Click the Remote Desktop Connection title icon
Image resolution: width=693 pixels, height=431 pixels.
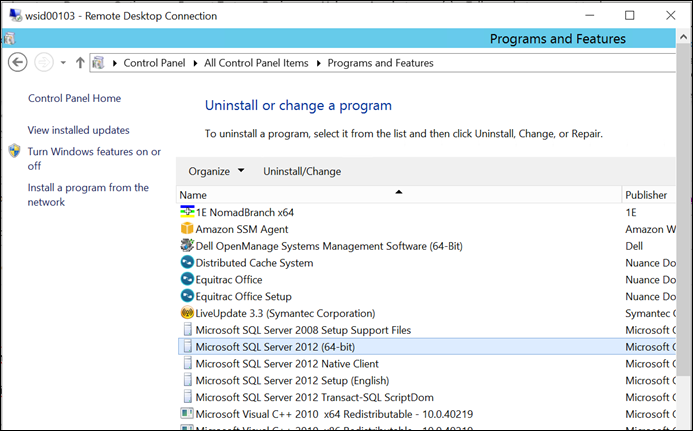15,15
